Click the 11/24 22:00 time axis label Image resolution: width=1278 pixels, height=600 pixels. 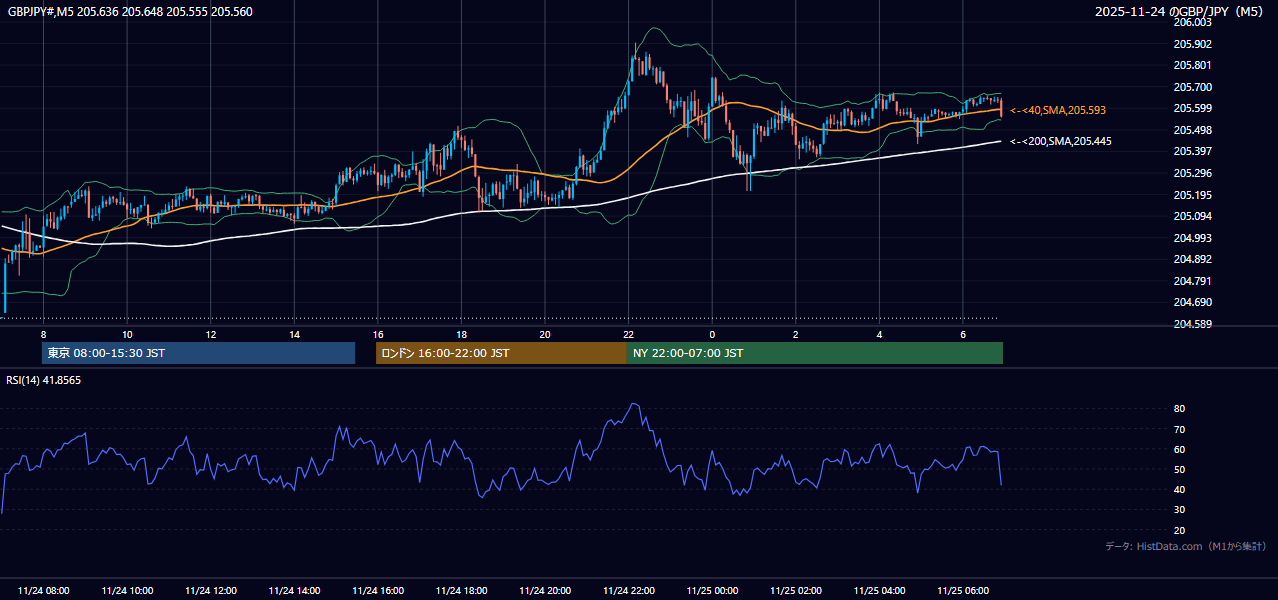[x=628, y=591]
